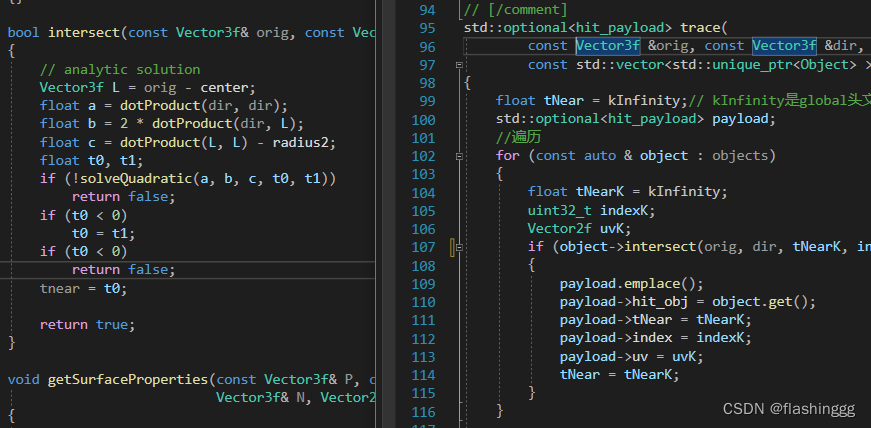Click line number 109
The image size is (871, 428).
[424, 284]
